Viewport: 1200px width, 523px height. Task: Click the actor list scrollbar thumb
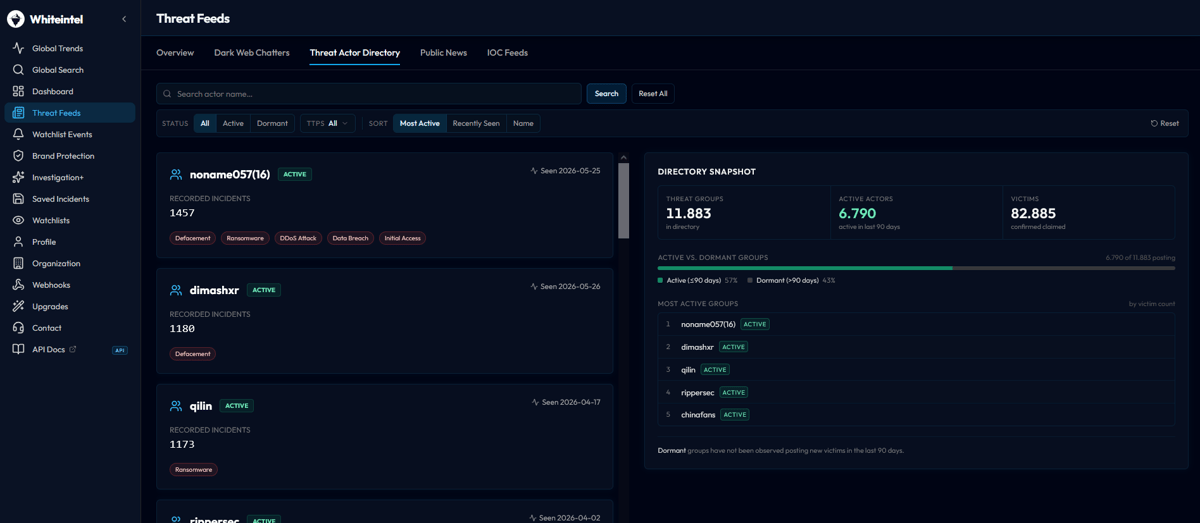tap(624, 200)
